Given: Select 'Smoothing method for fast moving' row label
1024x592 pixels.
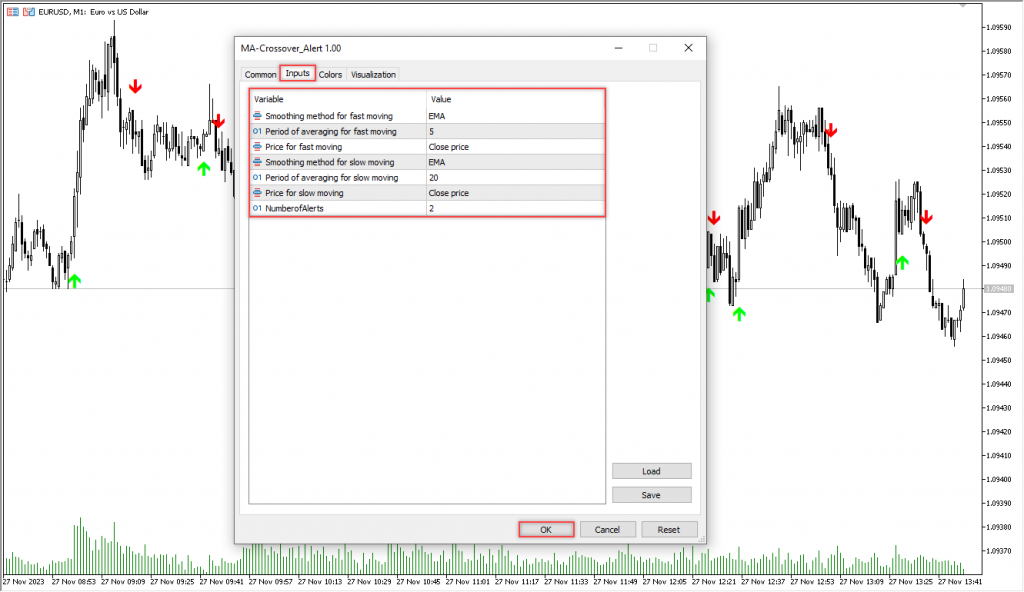Looking at the screenshot, I should point(329,116).
